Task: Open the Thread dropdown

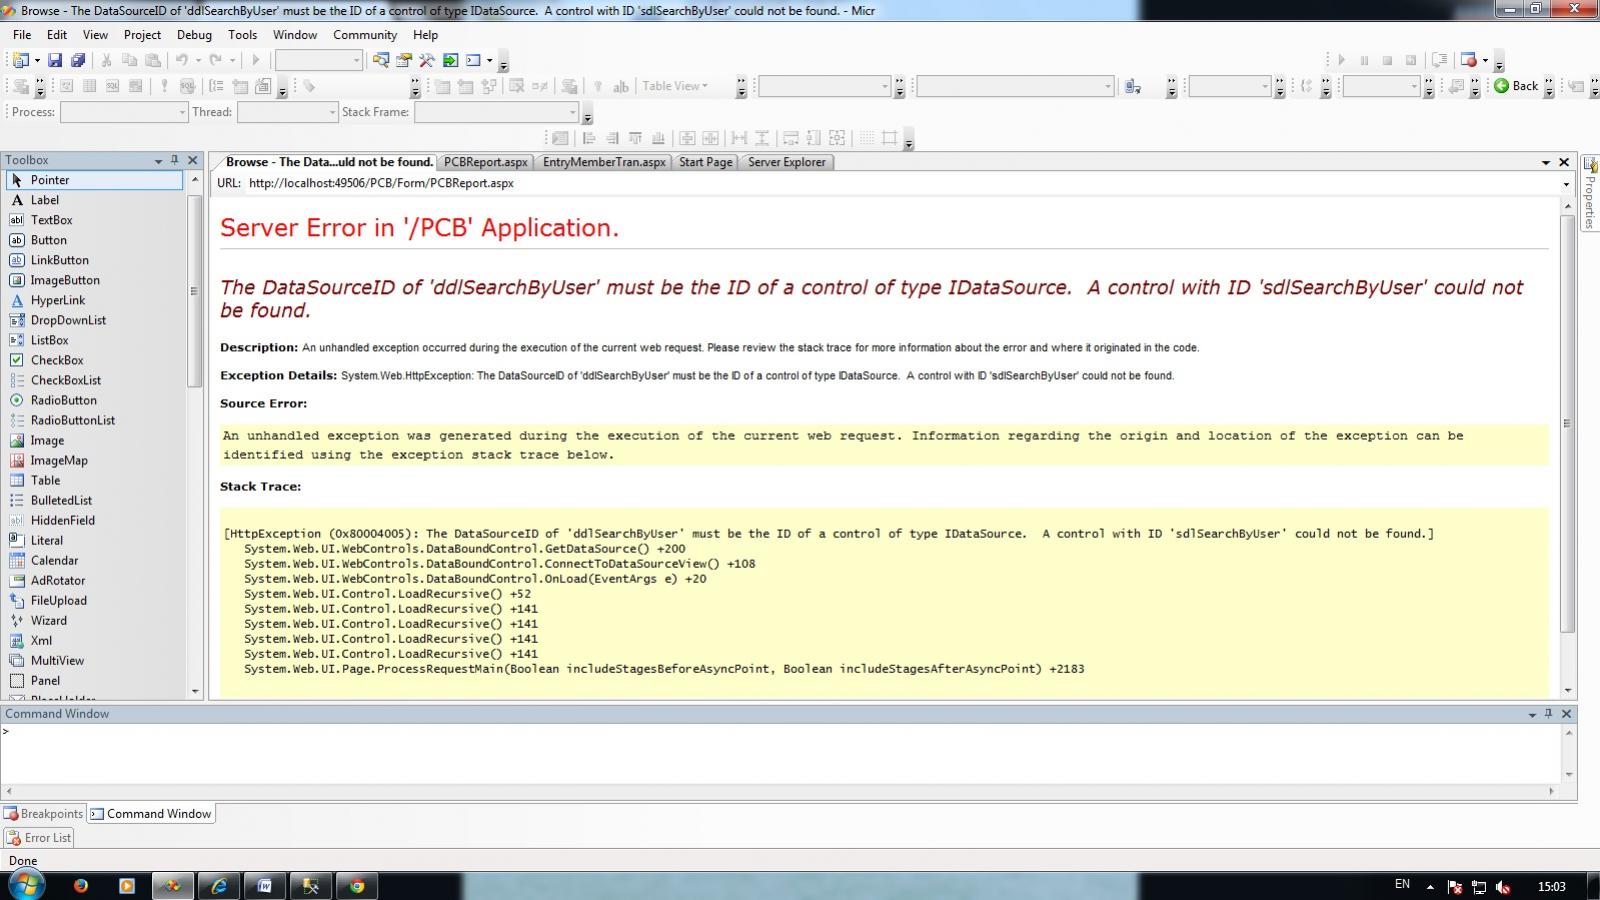Action: coord(288,112)
